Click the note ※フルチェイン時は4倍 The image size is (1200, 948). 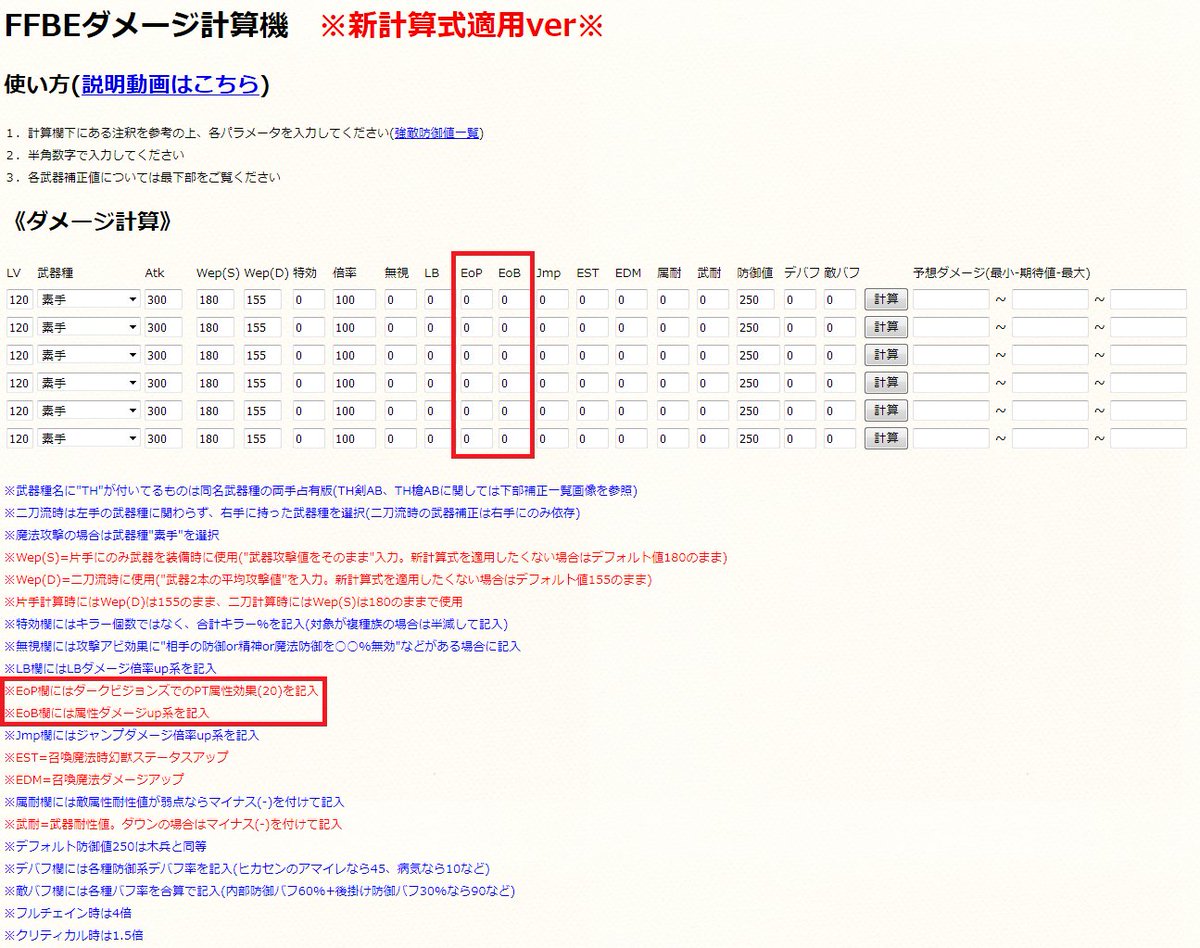click(x=67, y=913)
